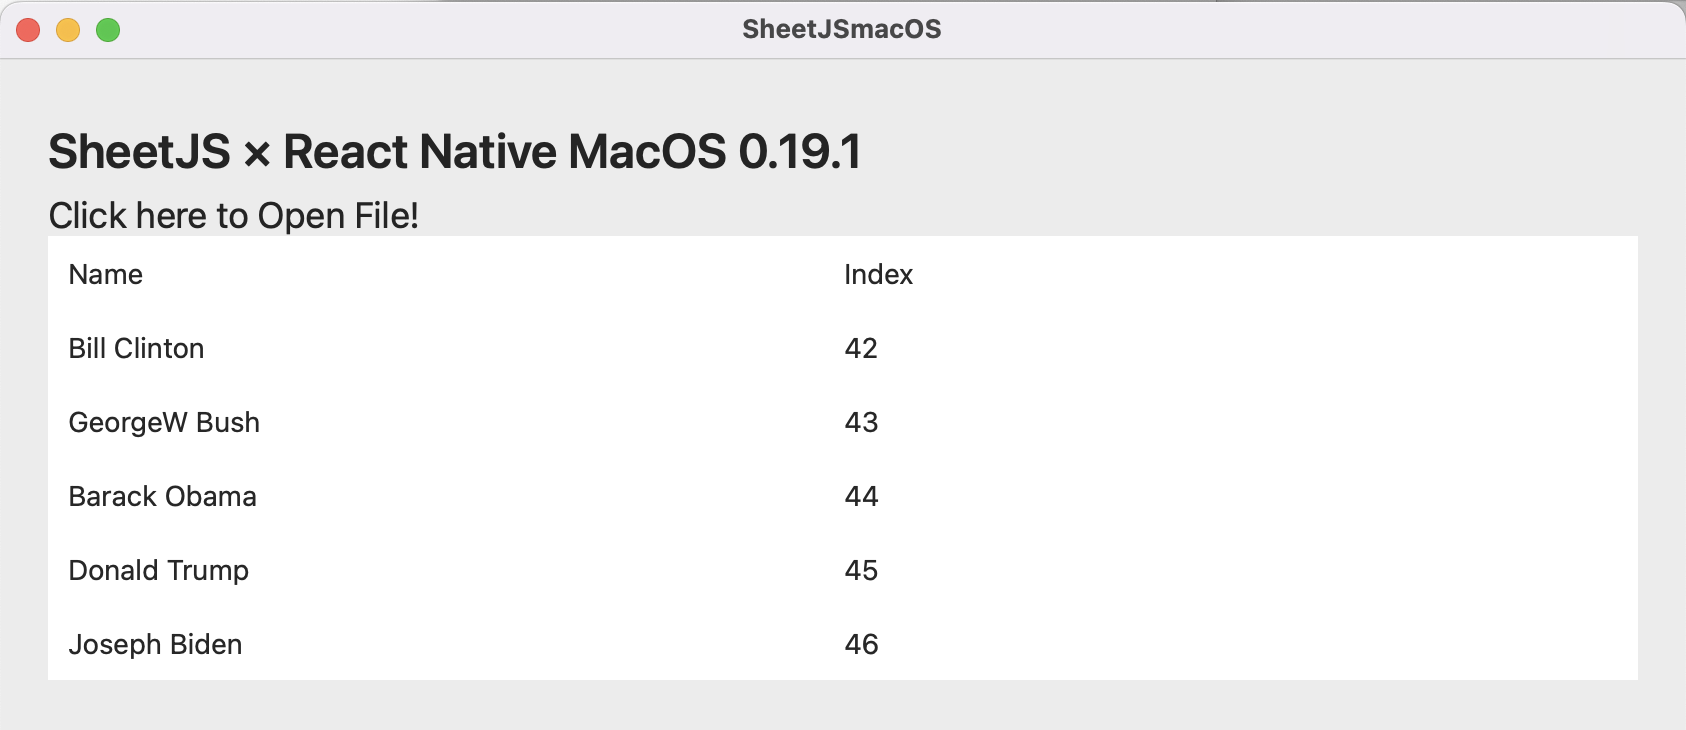Click the Joseph Biden name cell
This screenshot has height=730, width=1686.
click(x=155, y=645)
